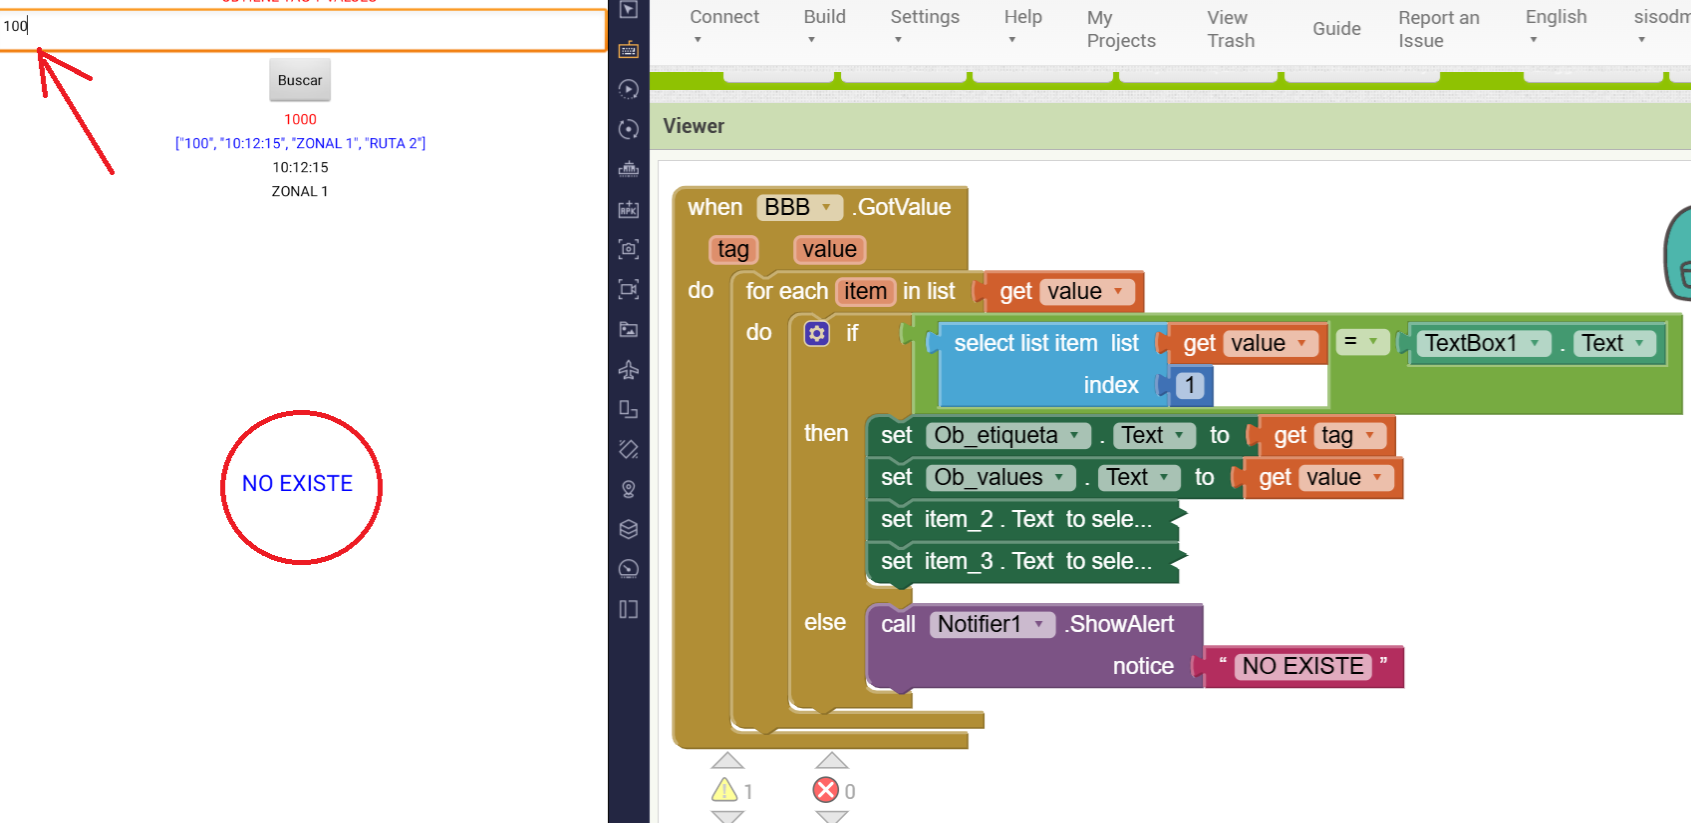Click the NO EXISTE text string block
1691x823 pixels.
tap(1302, 666)
